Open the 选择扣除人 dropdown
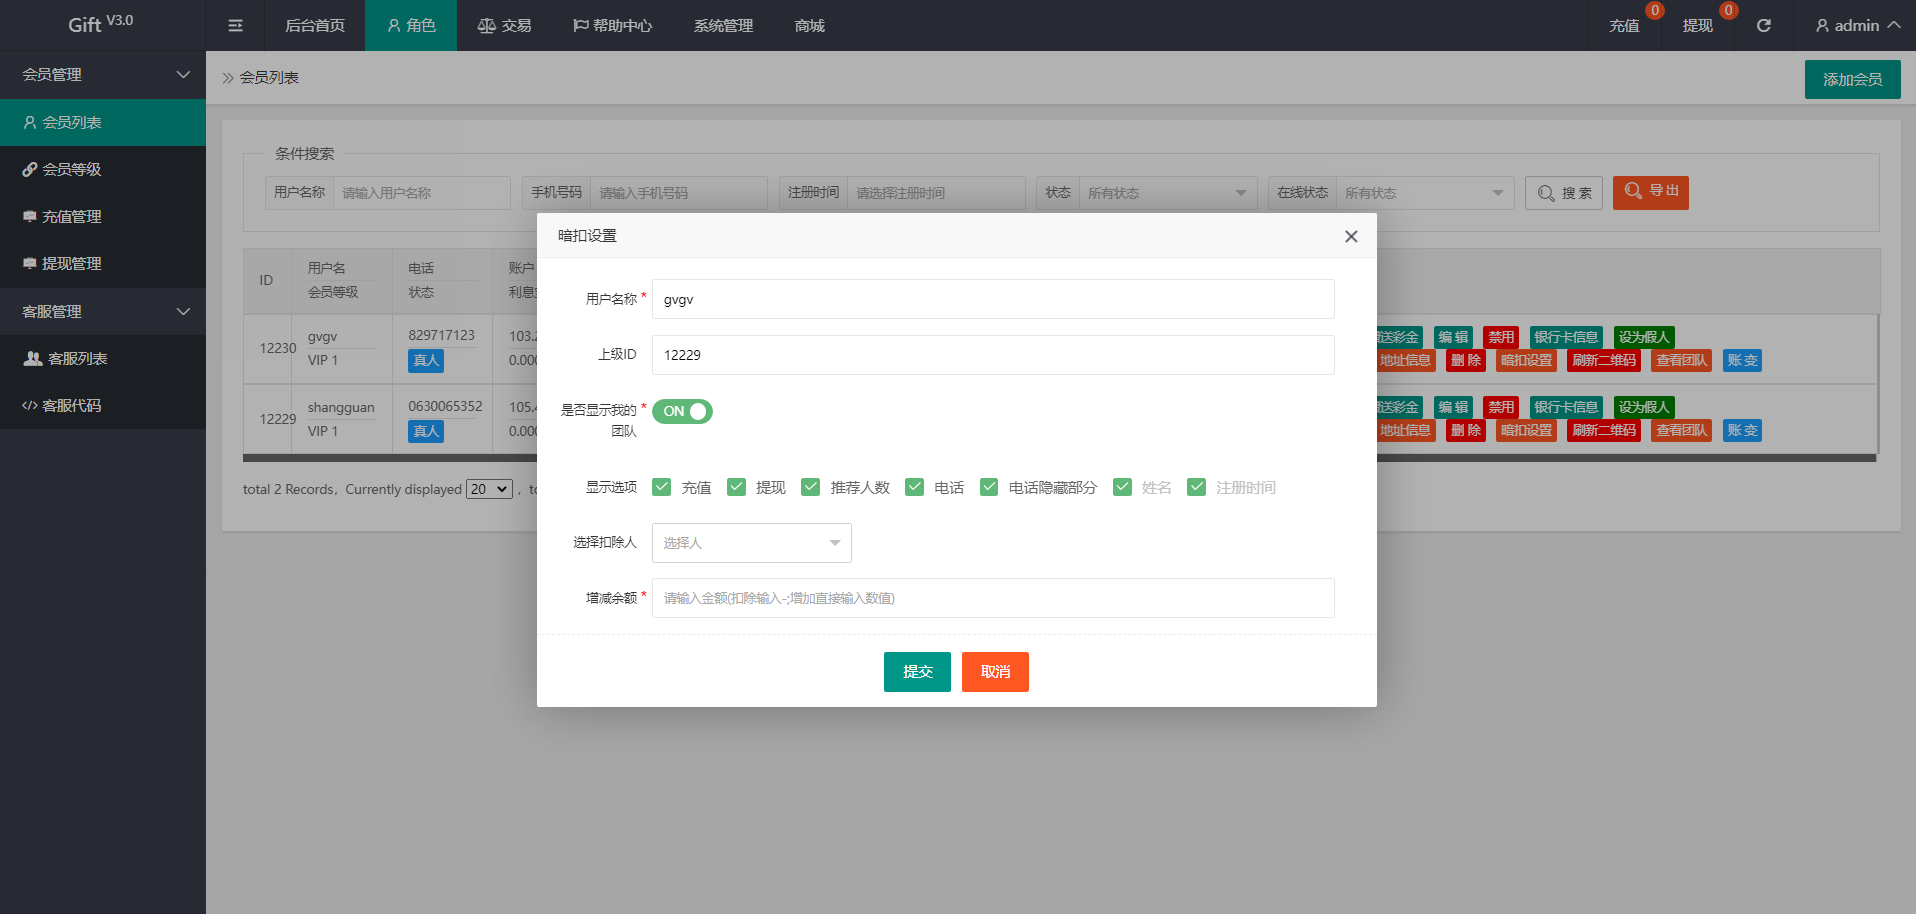Viewport: 1916px width, 914px height. 751,543
